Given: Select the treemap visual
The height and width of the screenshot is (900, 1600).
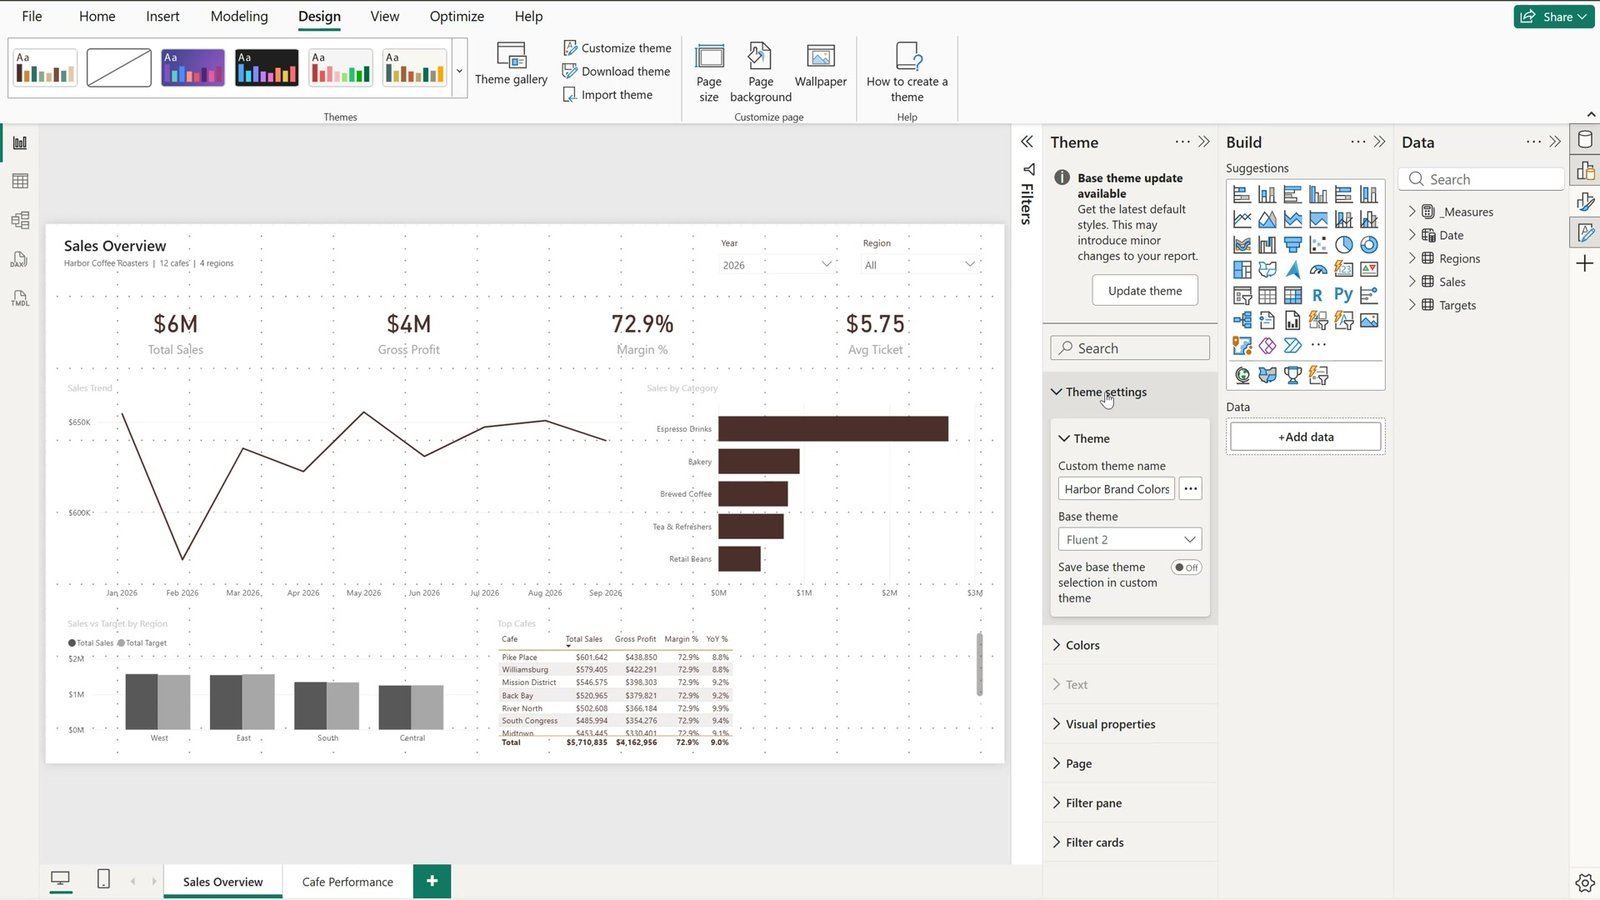Looking at the screenshot, I should (x=1242, y=269).
